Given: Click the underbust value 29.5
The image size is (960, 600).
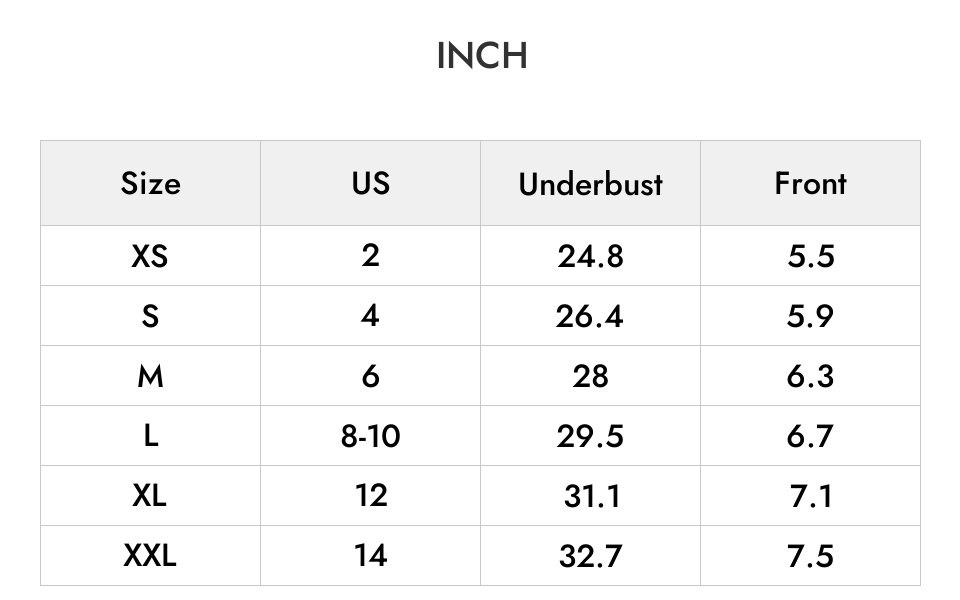Looking at the screenshot, I should coord(590,435).
